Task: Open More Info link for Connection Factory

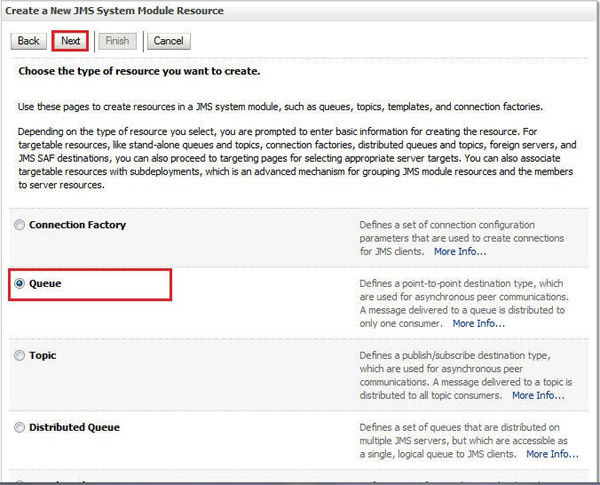Action: coord(460,251)
